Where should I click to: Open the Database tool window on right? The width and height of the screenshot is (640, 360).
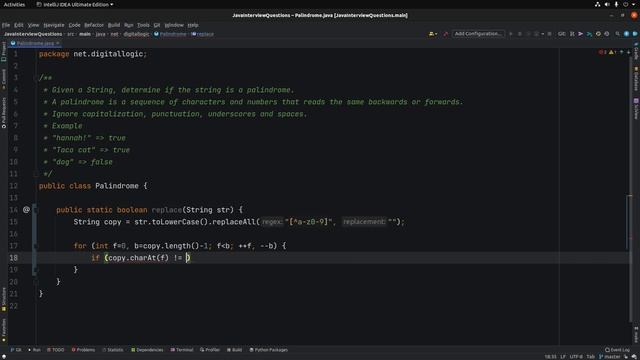[636, 79]
